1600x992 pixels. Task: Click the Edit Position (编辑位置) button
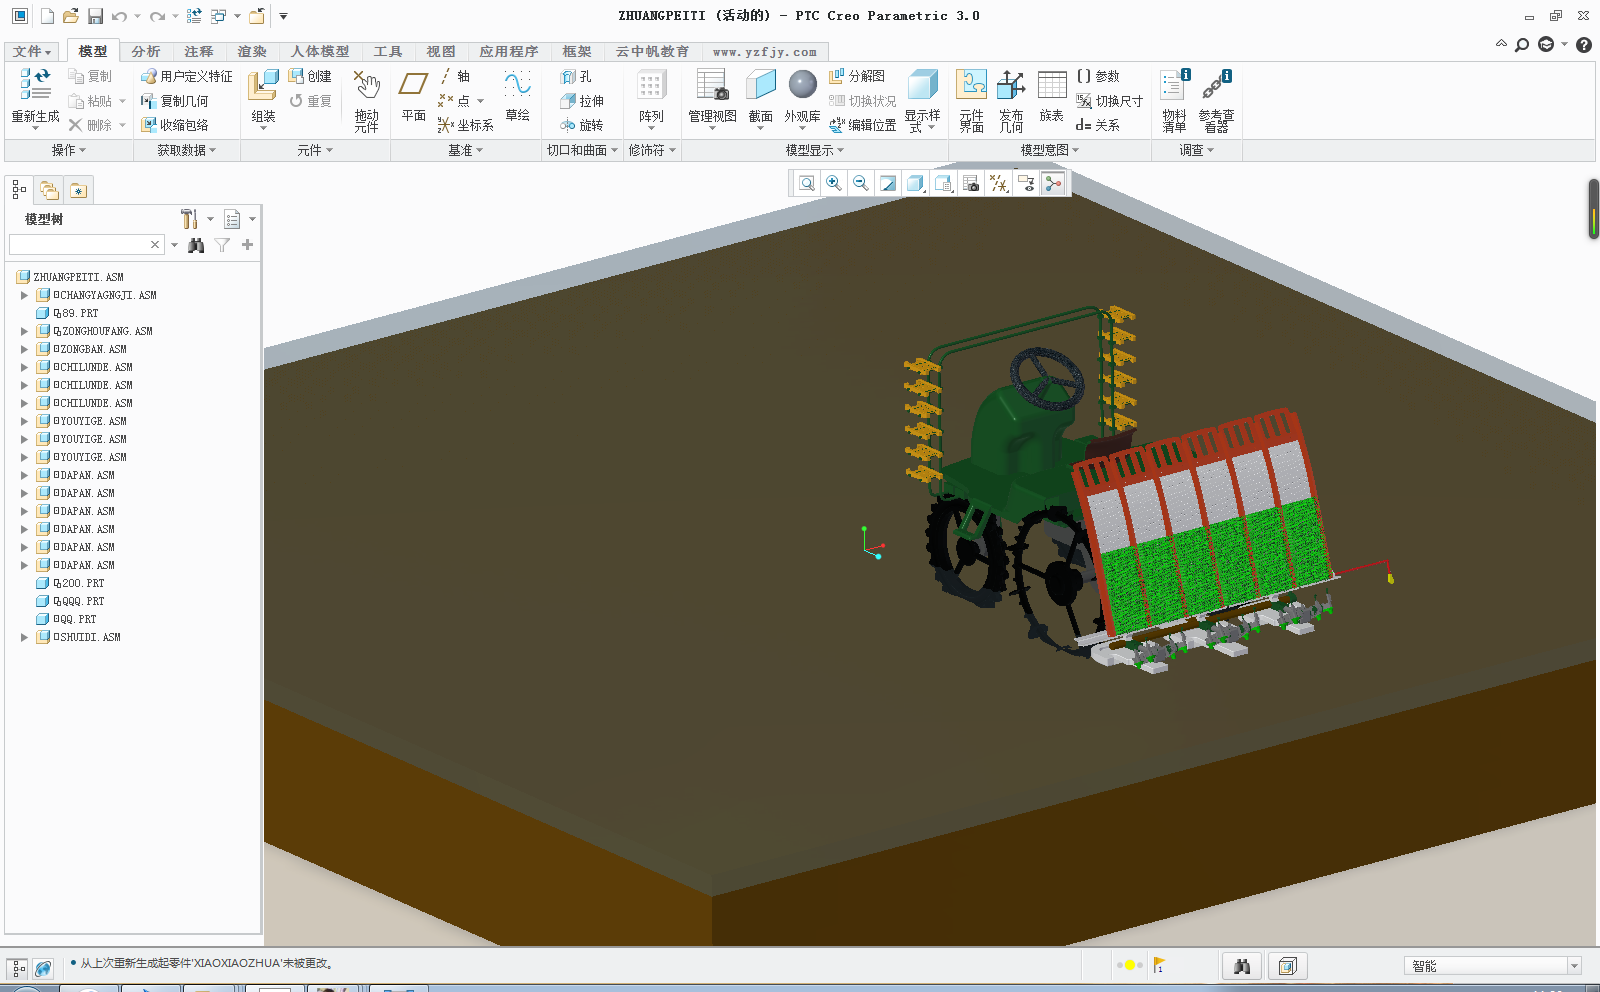pos(862,125)
